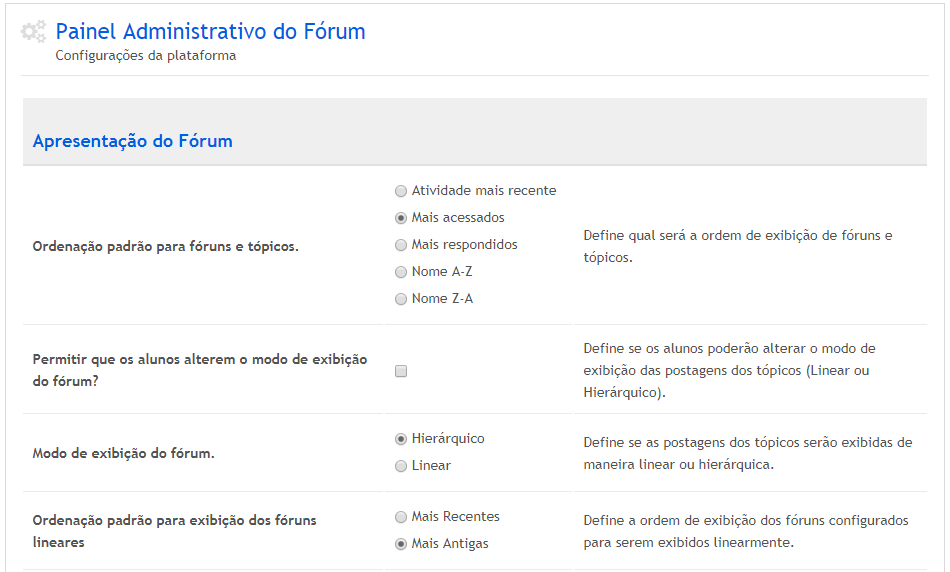950x572 pixels.
Task: Set forum display mode to 'Hierárquico'
Action: pos(401,439)
